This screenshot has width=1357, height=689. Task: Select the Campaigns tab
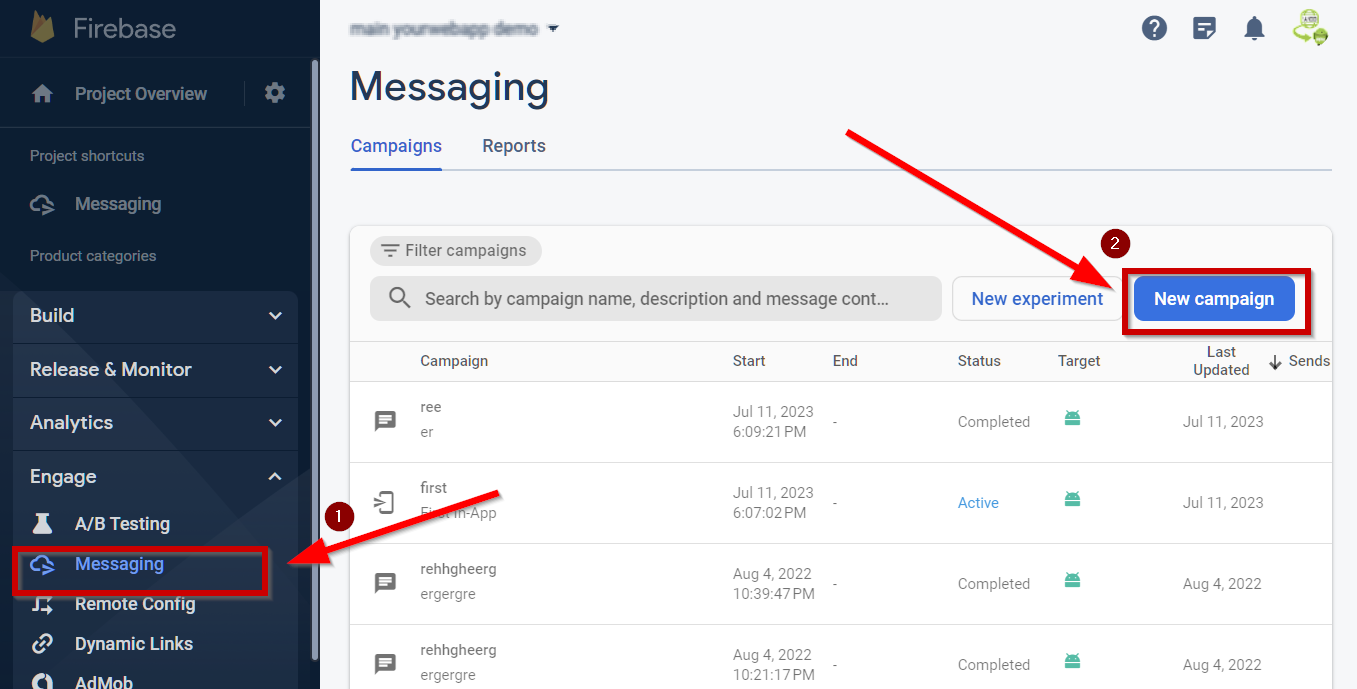(396, 146)
